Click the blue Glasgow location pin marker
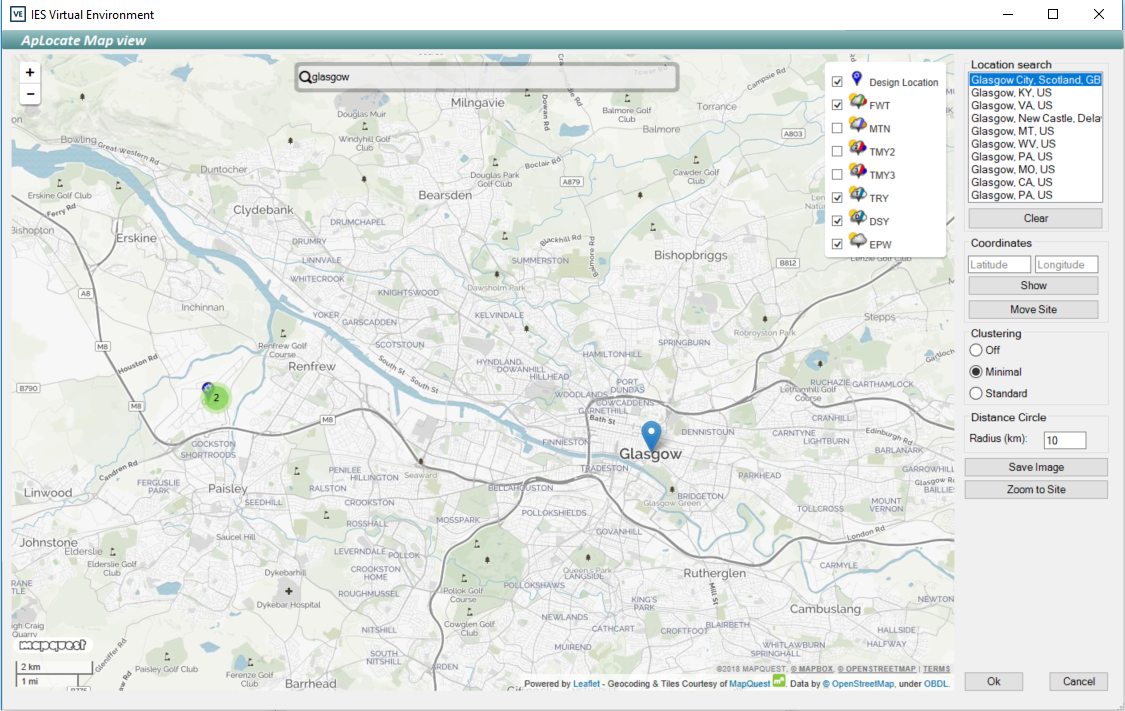Image resolution: width=1125 pixels, height=711 pixels. point(651,436)
